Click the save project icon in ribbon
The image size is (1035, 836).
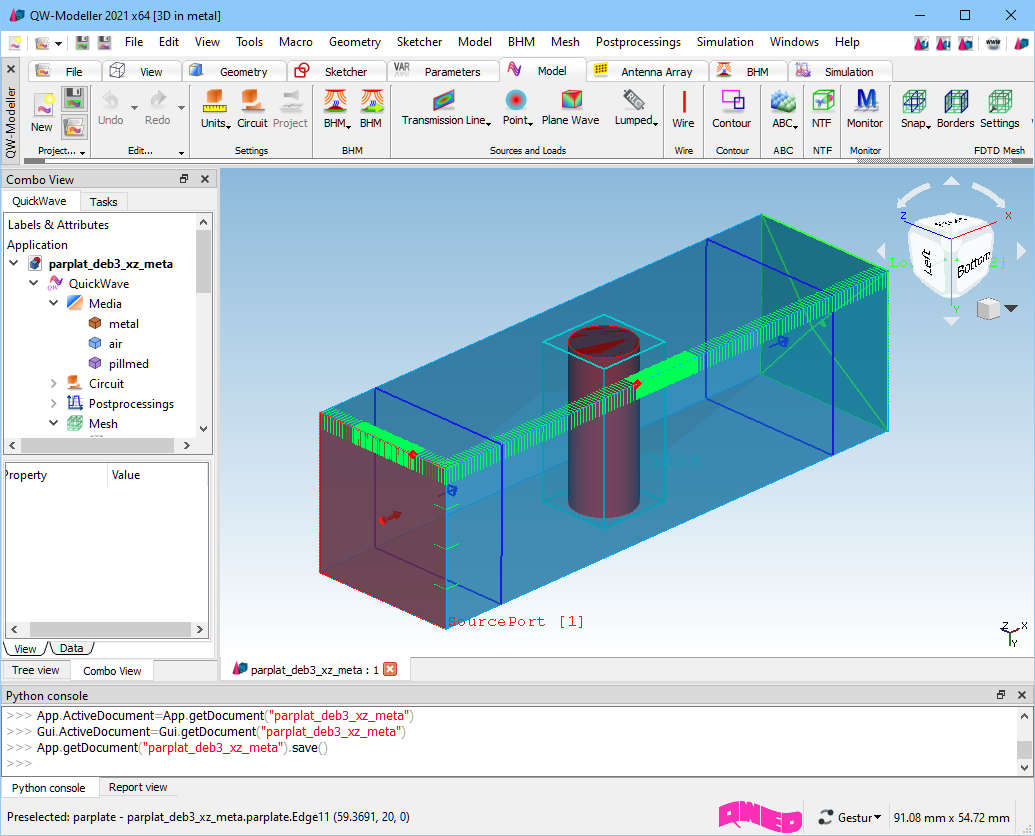[x=75, y=100]
